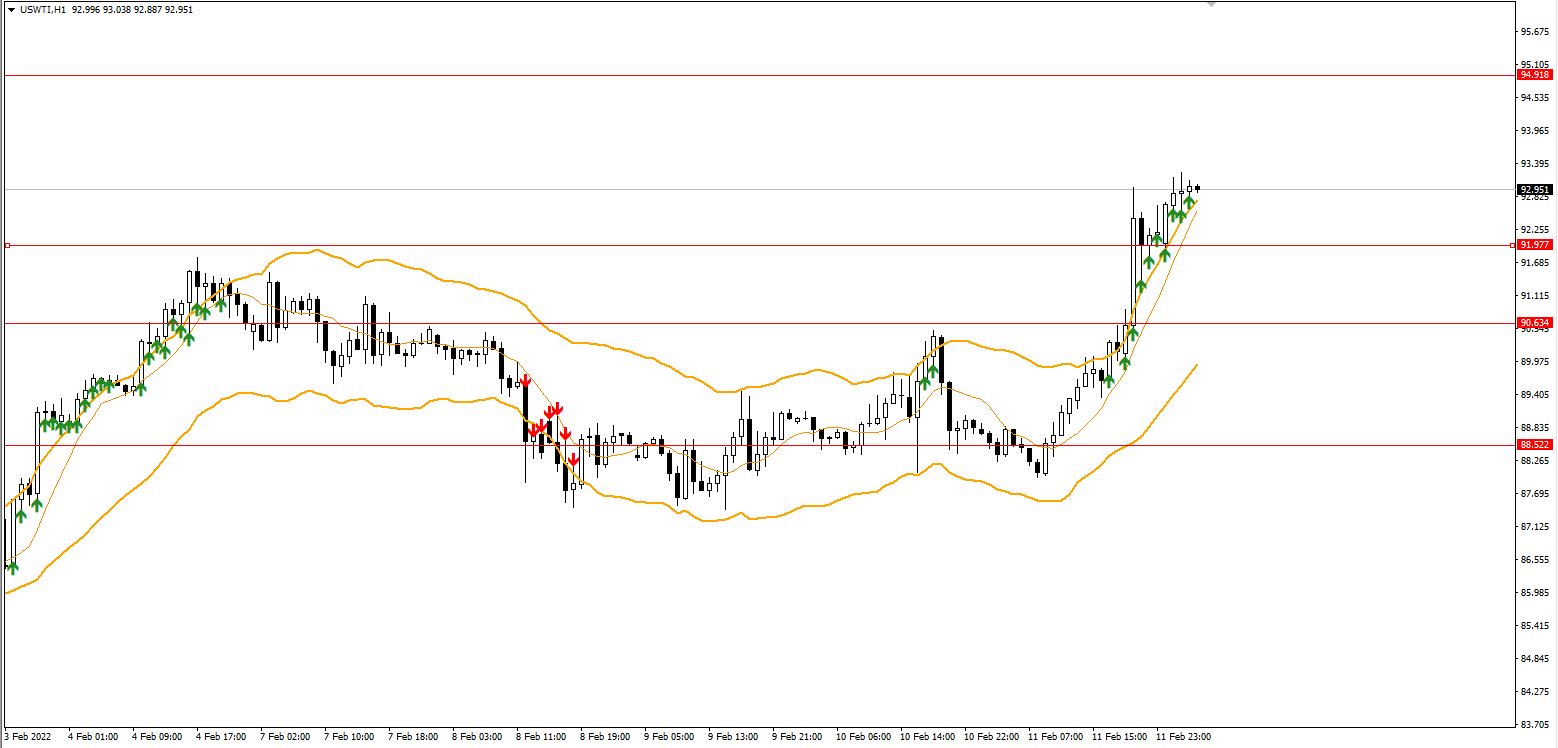Viewport: 1558px width, 748px height.
Task: Click the red 94.918 level price tag
Action: pyautogui.click(x=1534, y=75)
